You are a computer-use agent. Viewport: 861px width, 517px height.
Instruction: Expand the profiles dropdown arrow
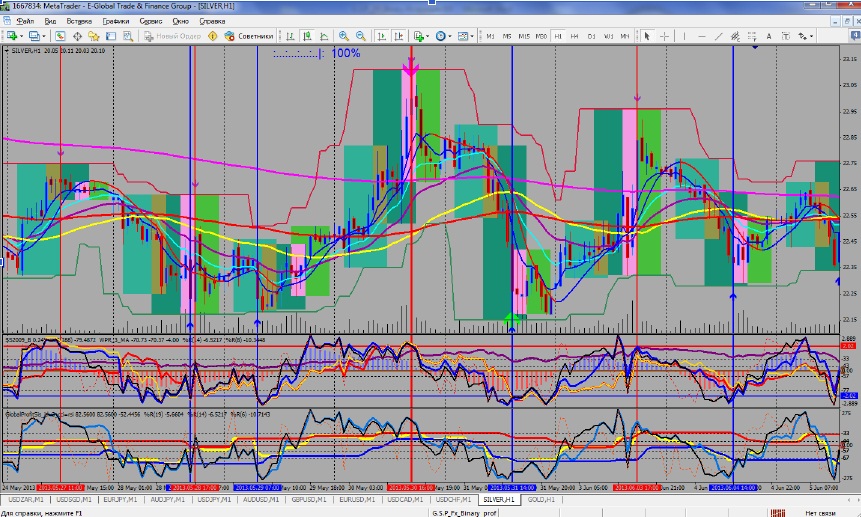(x=44, y=36)
